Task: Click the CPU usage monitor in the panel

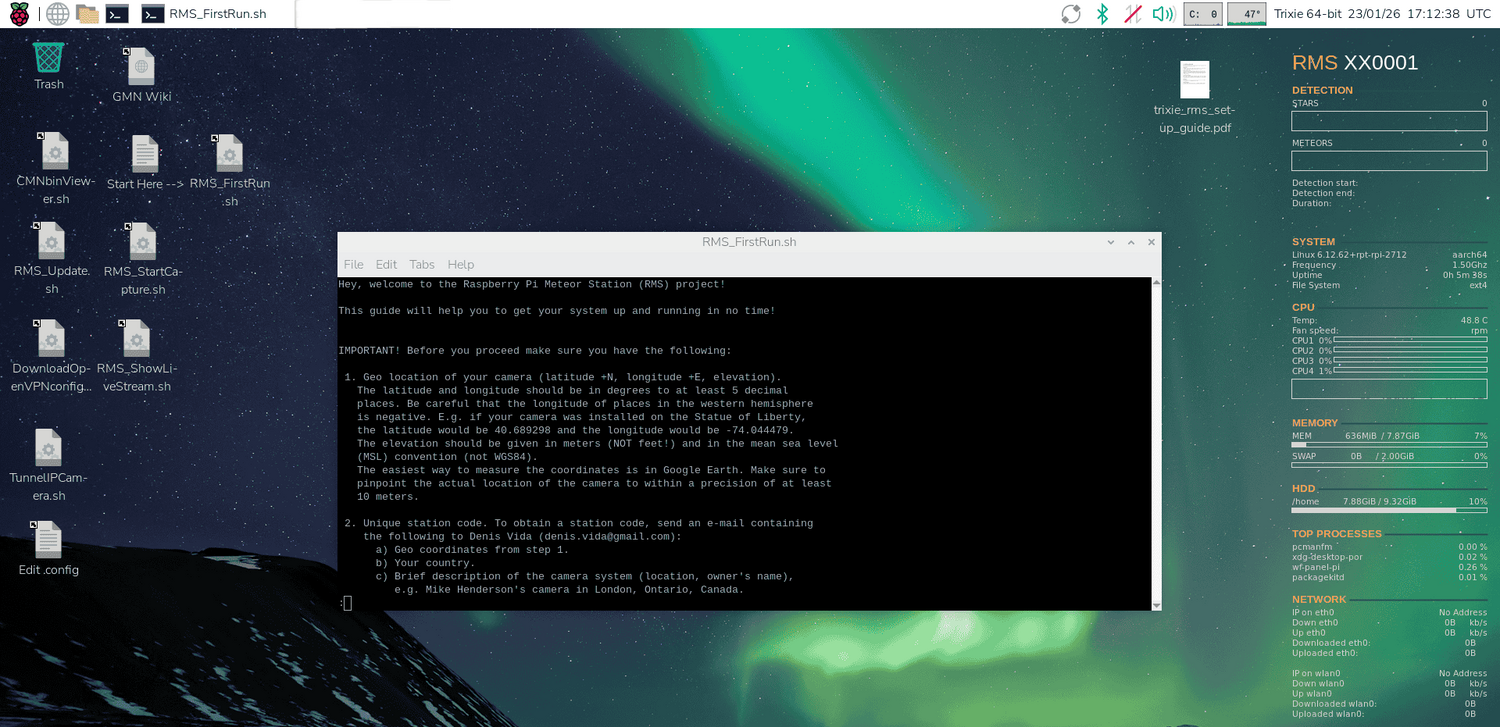Action: (x=1202, y=14)
